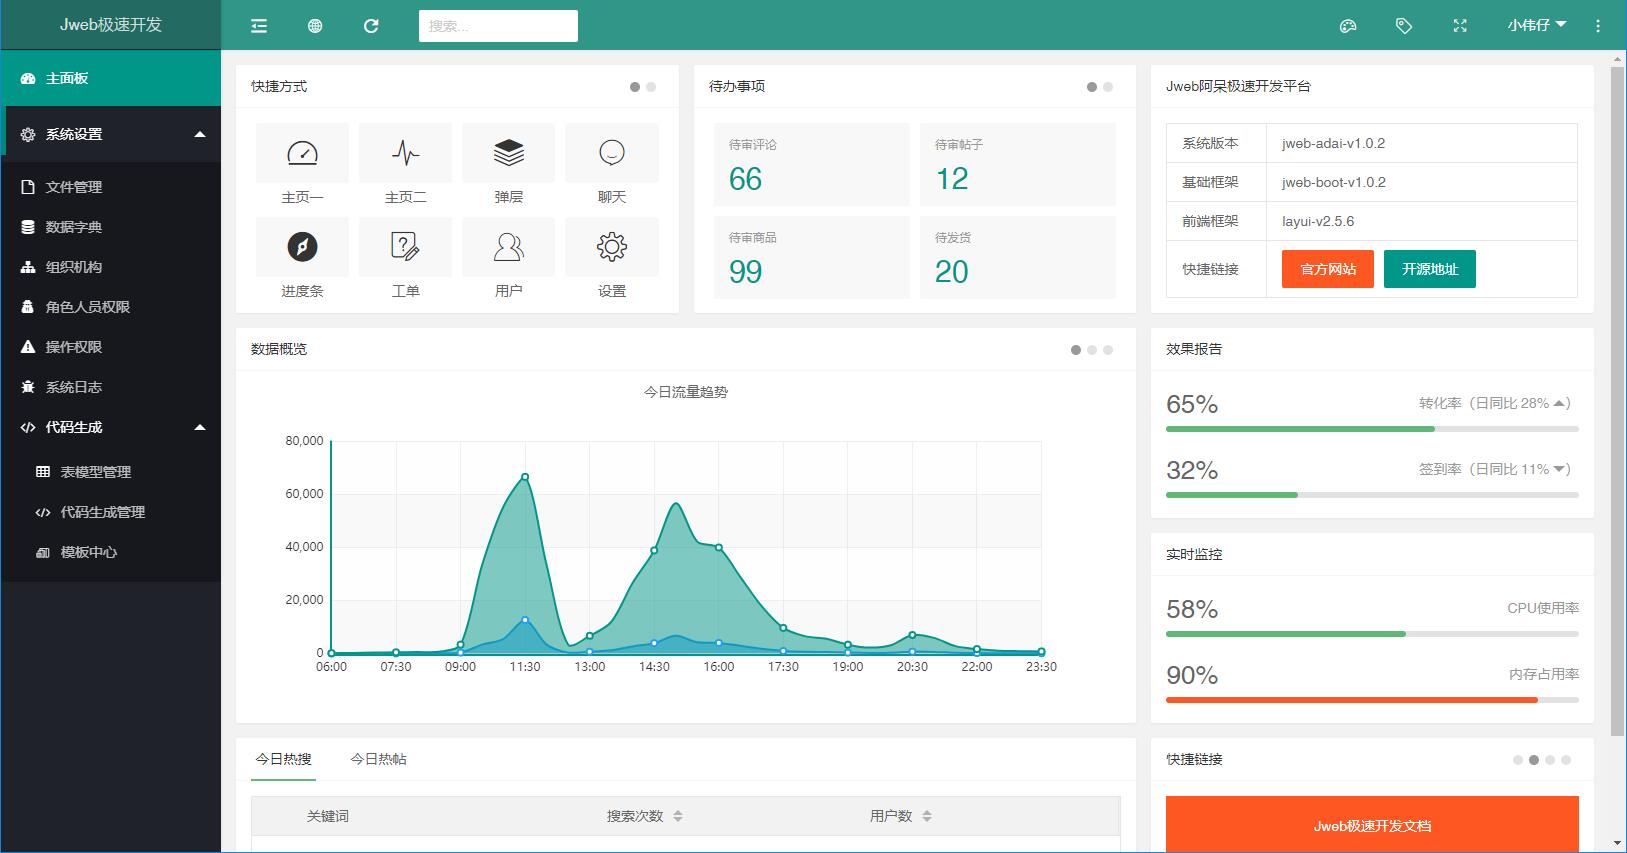Click the 开源地址 button

1429,269
